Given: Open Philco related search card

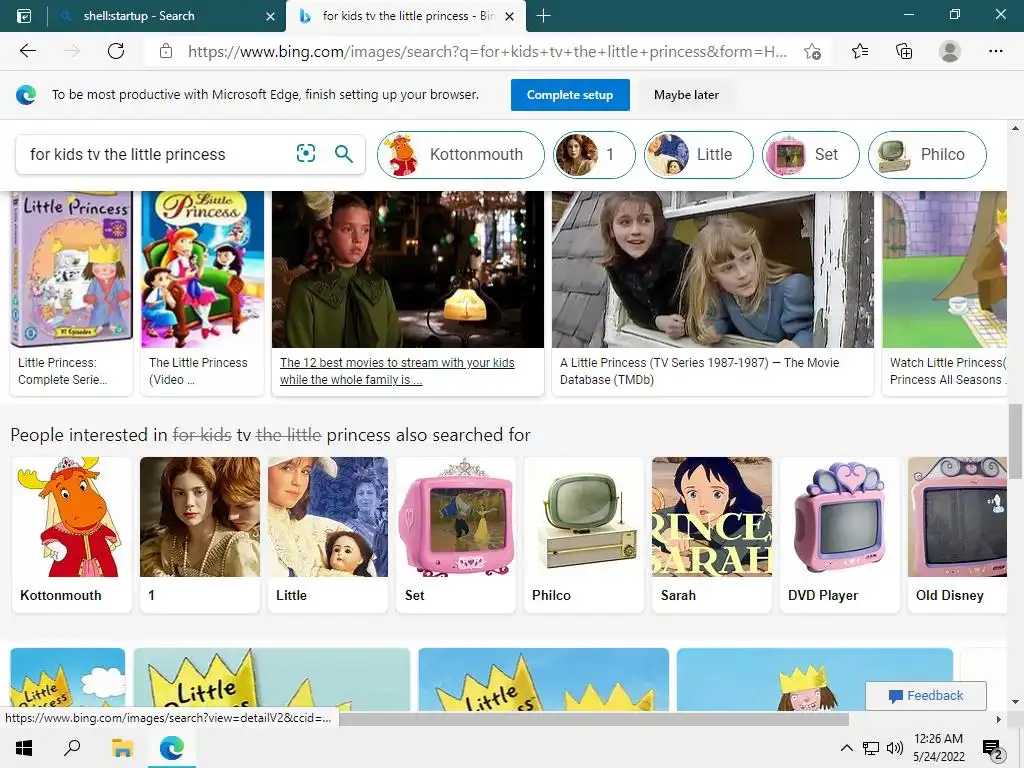Looking at the screenshot, I should pyautogui.click(x=584, y=534).
